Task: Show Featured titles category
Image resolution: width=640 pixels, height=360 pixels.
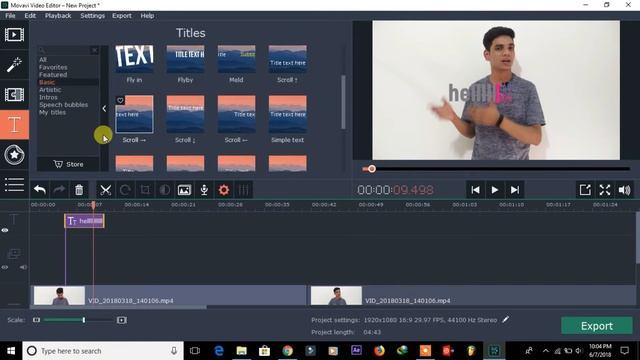Action: [x=53, y=75]
